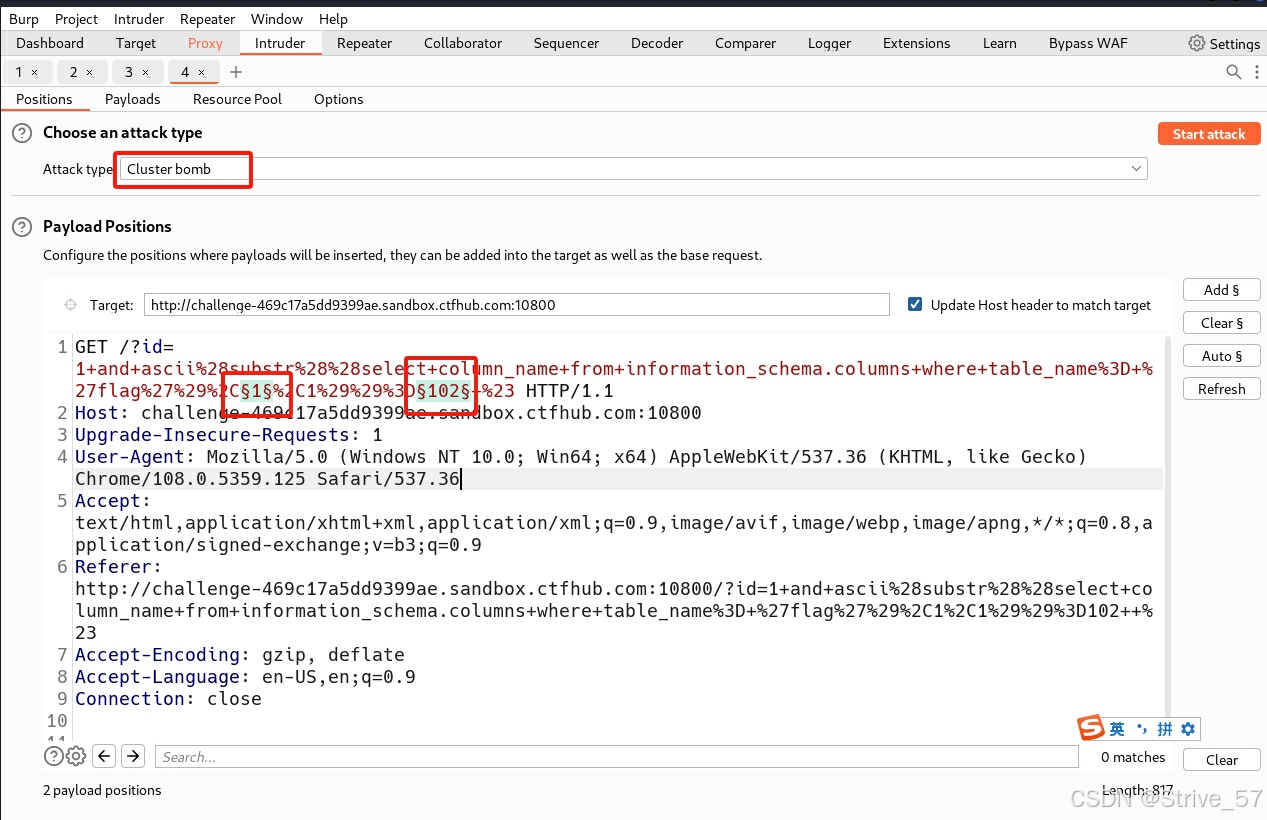This screenshot has height=820, width=1267.
Task: Open the Burp menu
Action: click(24, 19)
